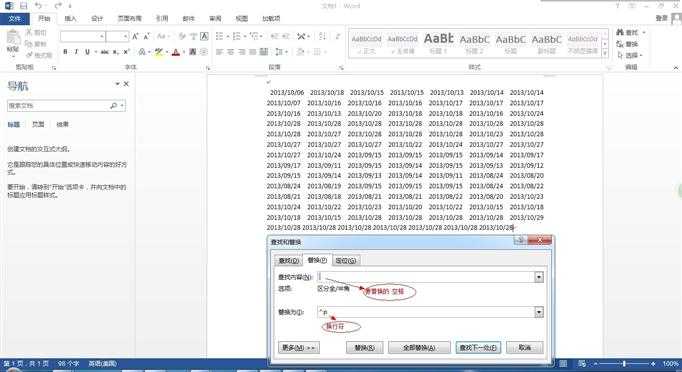Image resolution: width=682 pixels, height=372 pixels.
Task: Click the navigation search magnifier icon
Action: pos(114,106)
